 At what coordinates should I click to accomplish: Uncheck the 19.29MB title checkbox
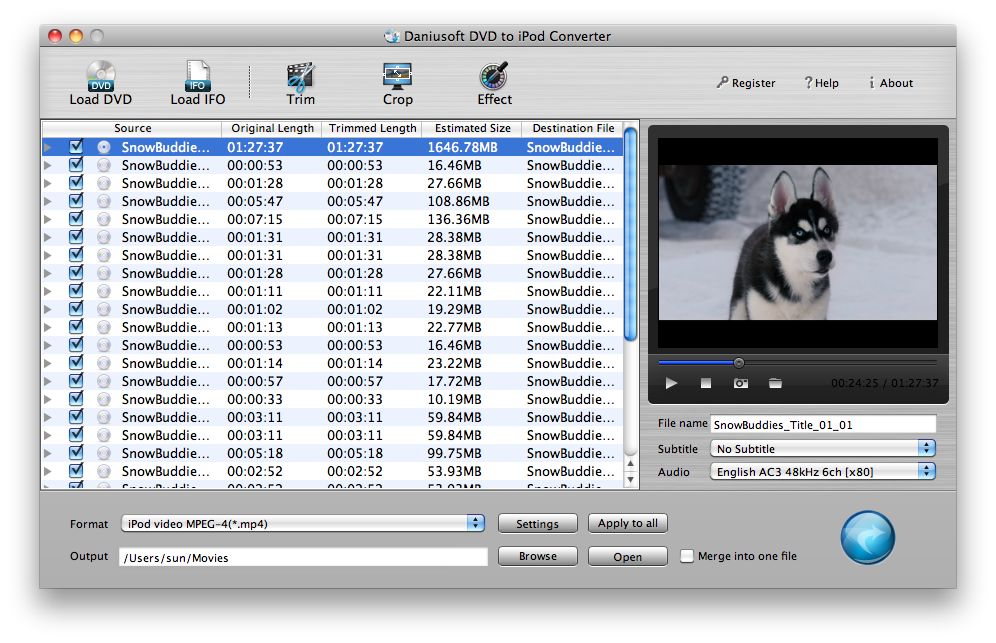[76, 308]
